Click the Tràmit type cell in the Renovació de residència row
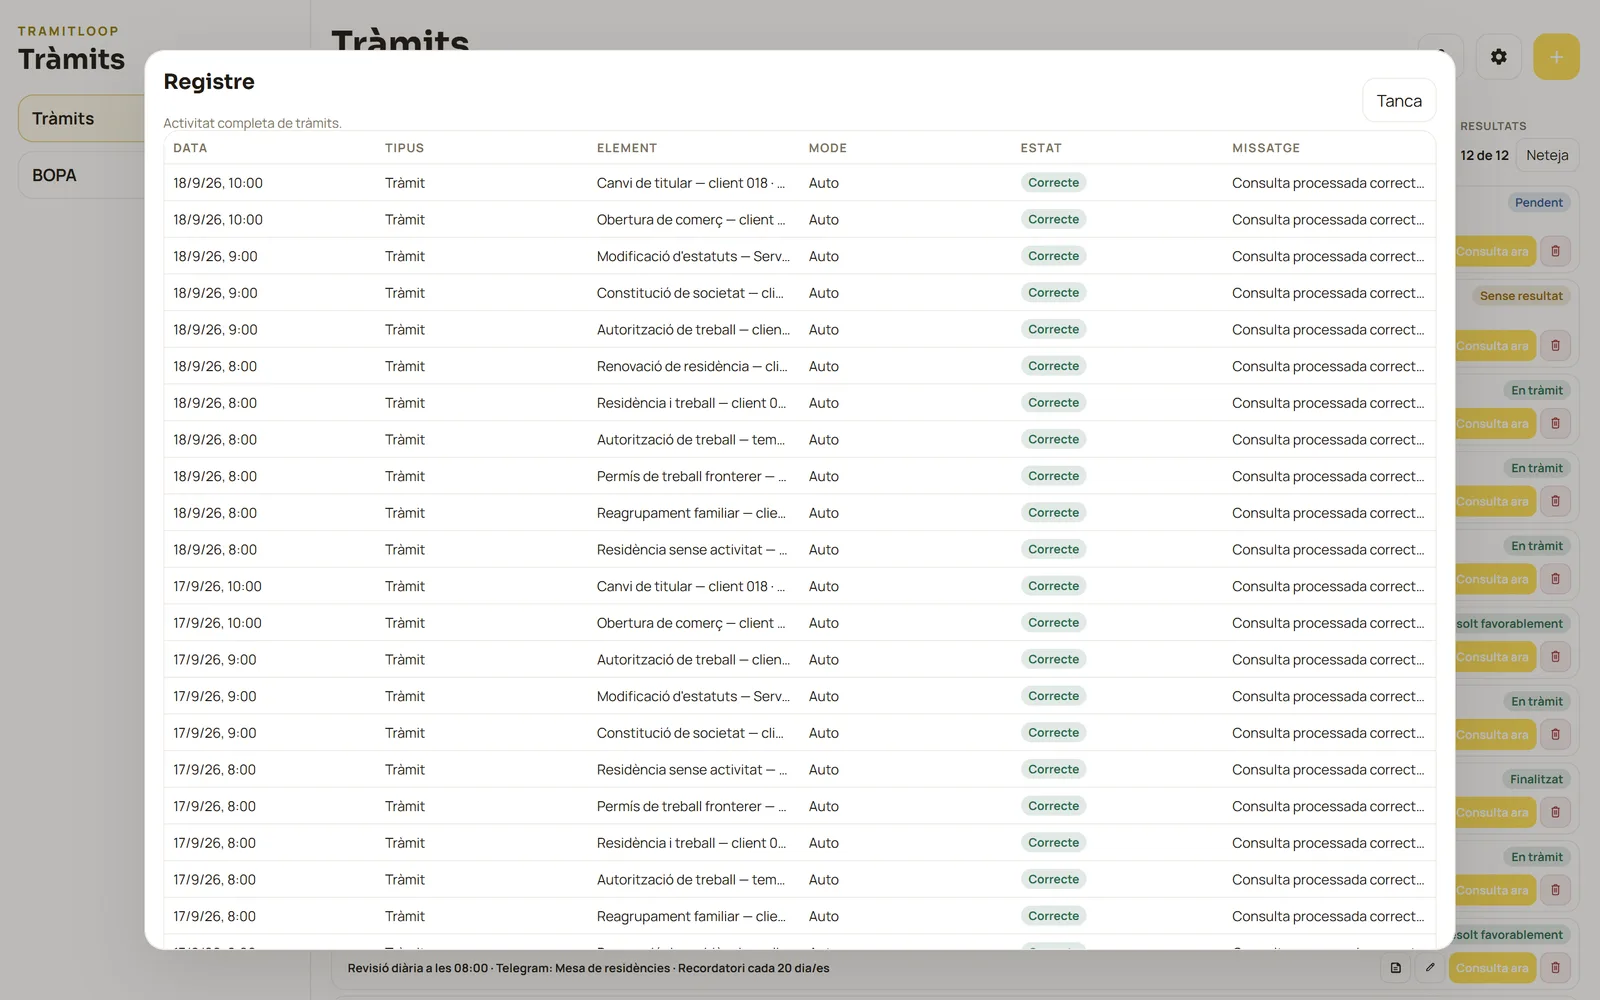The width and height of the screenshot is (1600, 1000). 405,366
